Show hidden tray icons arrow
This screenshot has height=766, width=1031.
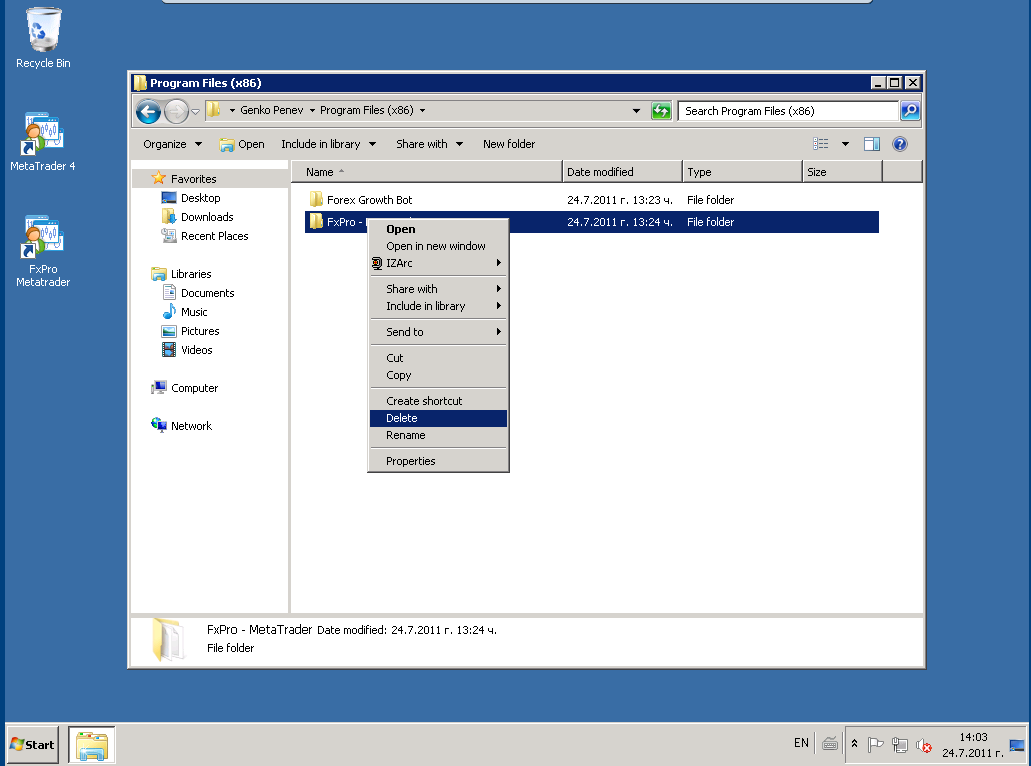point(854,744)
